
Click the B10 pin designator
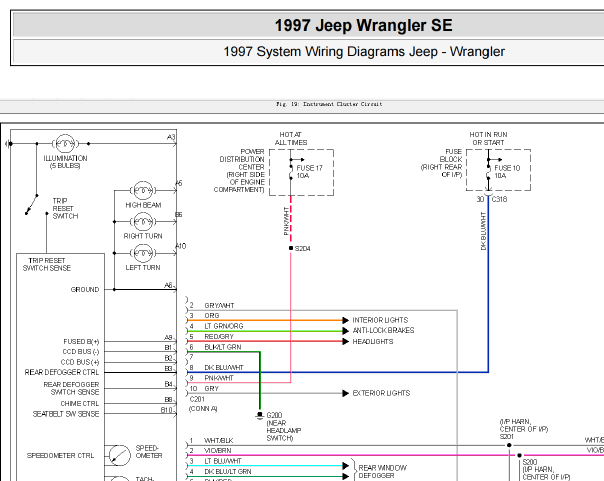pos(166,410)
